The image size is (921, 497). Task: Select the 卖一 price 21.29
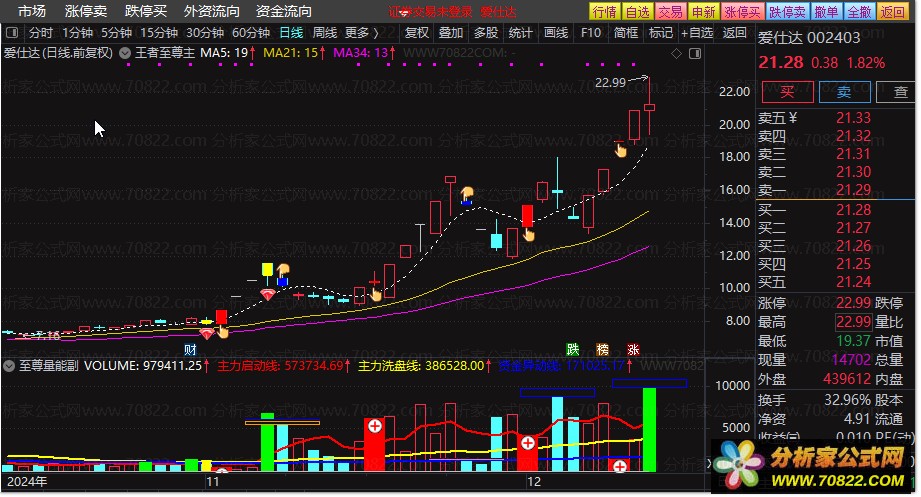click(x=853, y=190)
